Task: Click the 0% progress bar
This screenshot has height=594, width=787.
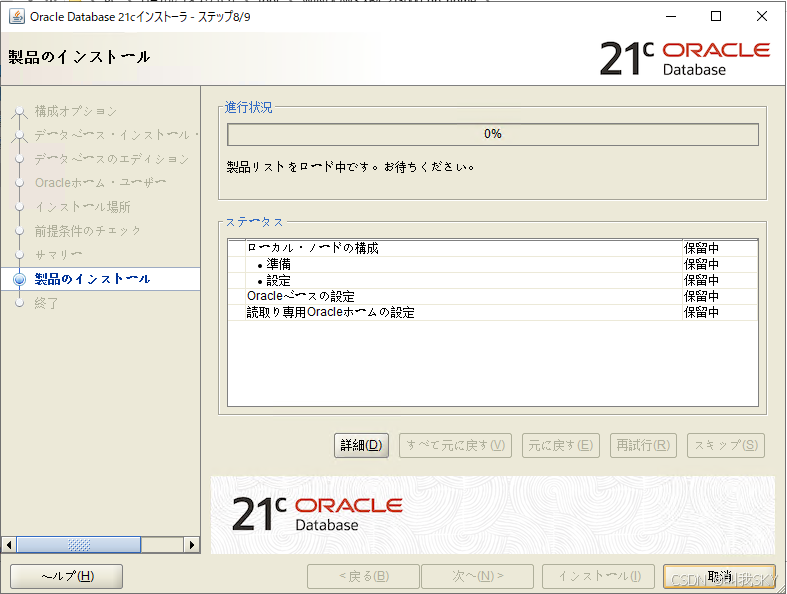Action: pos(493,135)
